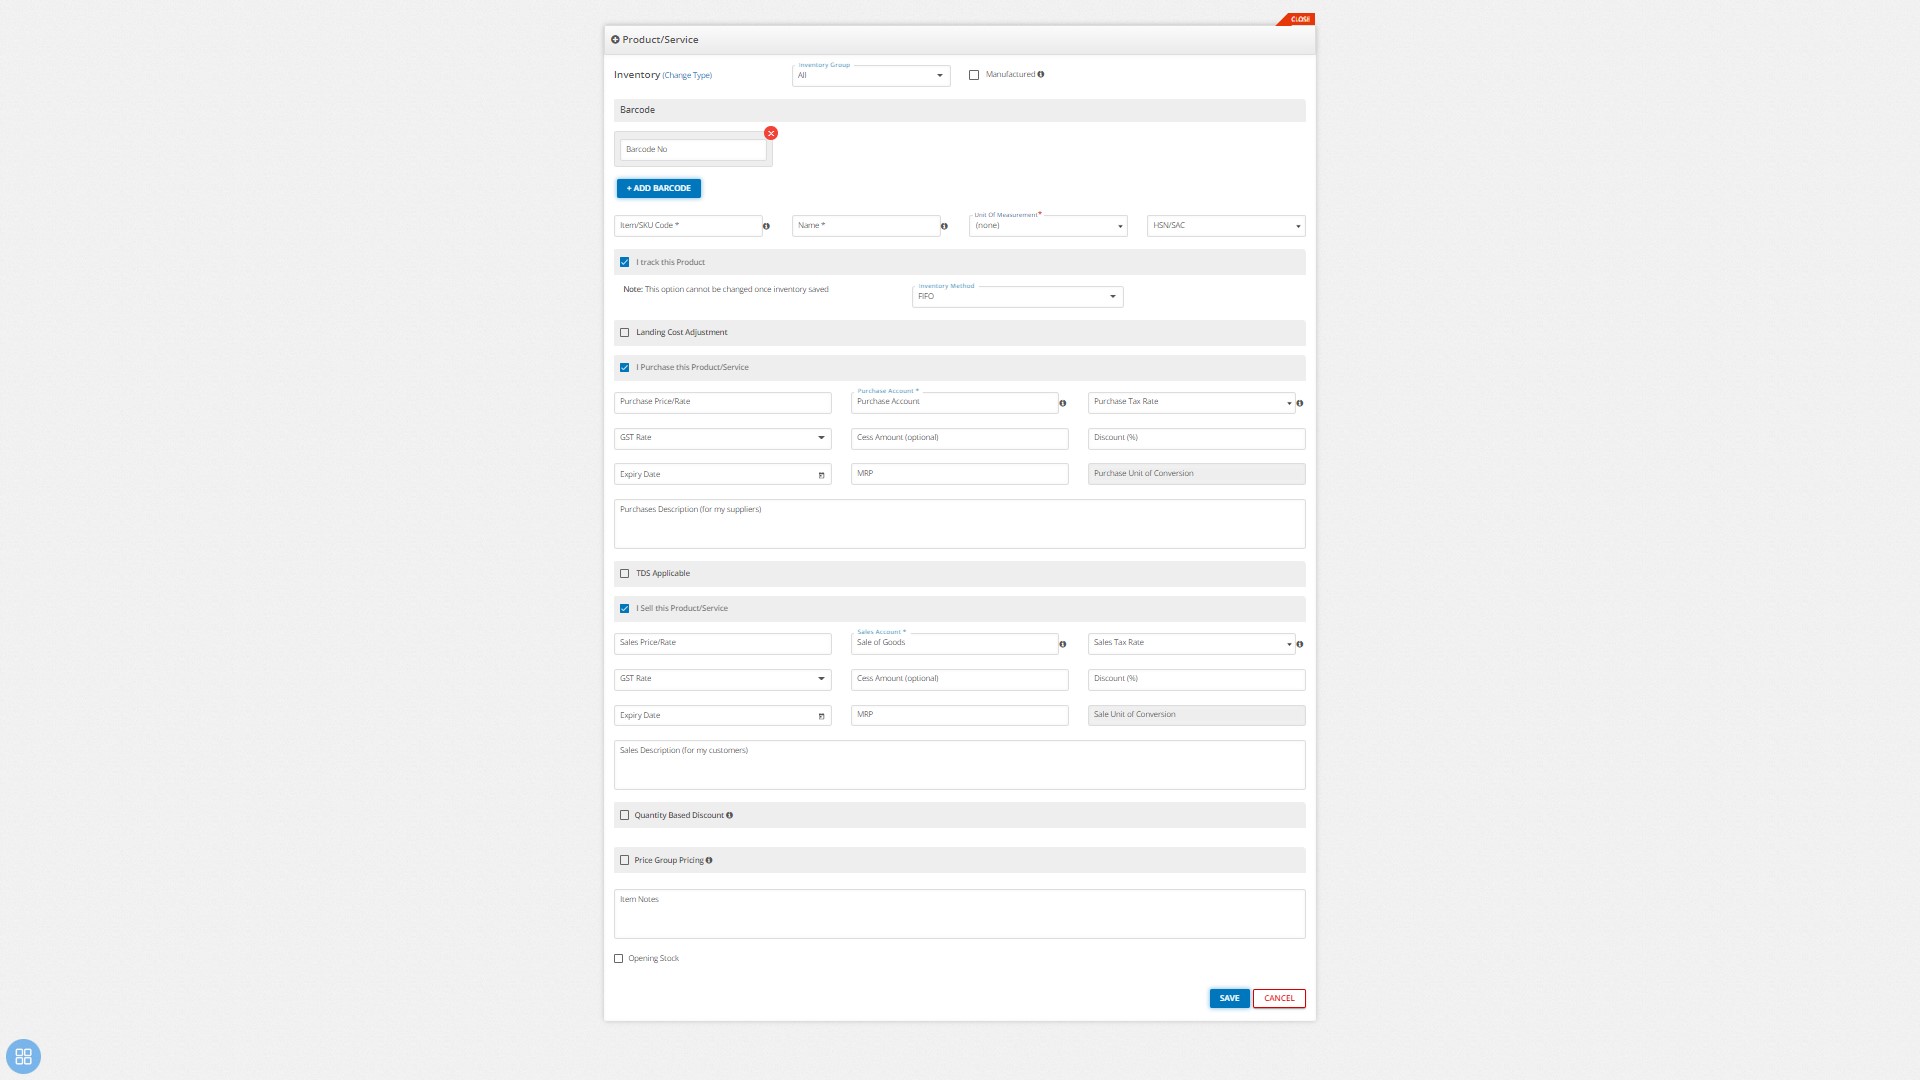Focus sales Cess Amount (optional) field
Image resolution: width=1920 pixels, height=1080 pixels.
(x=960, y=679)
